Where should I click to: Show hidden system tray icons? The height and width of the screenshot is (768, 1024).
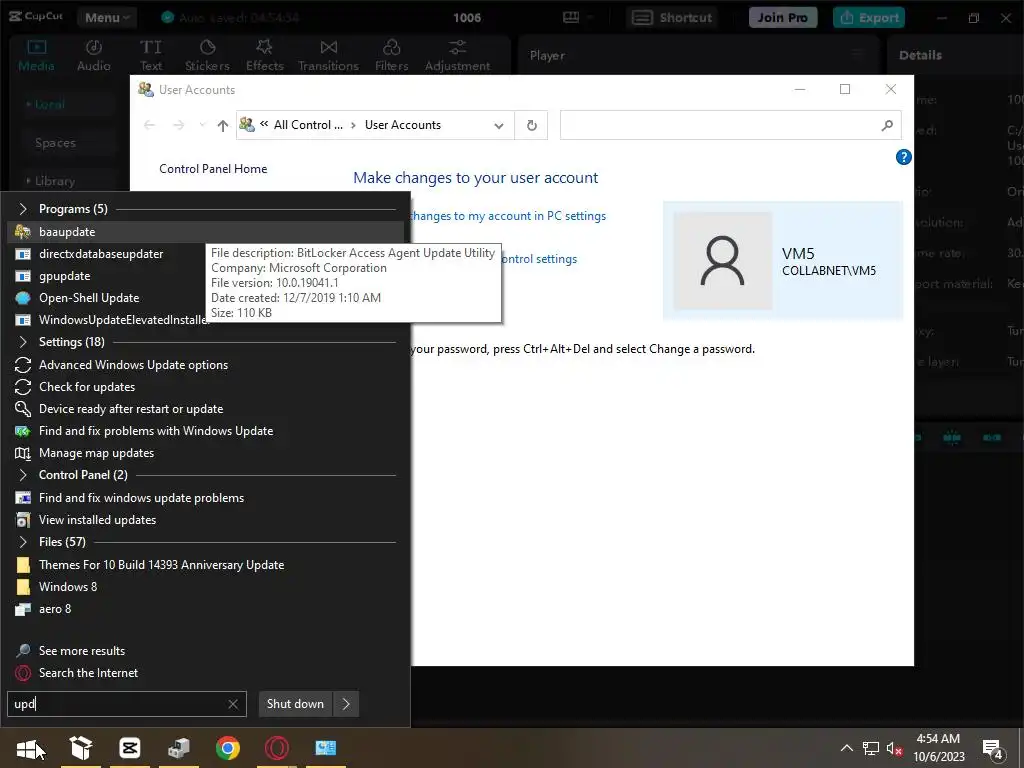[846, 748]
